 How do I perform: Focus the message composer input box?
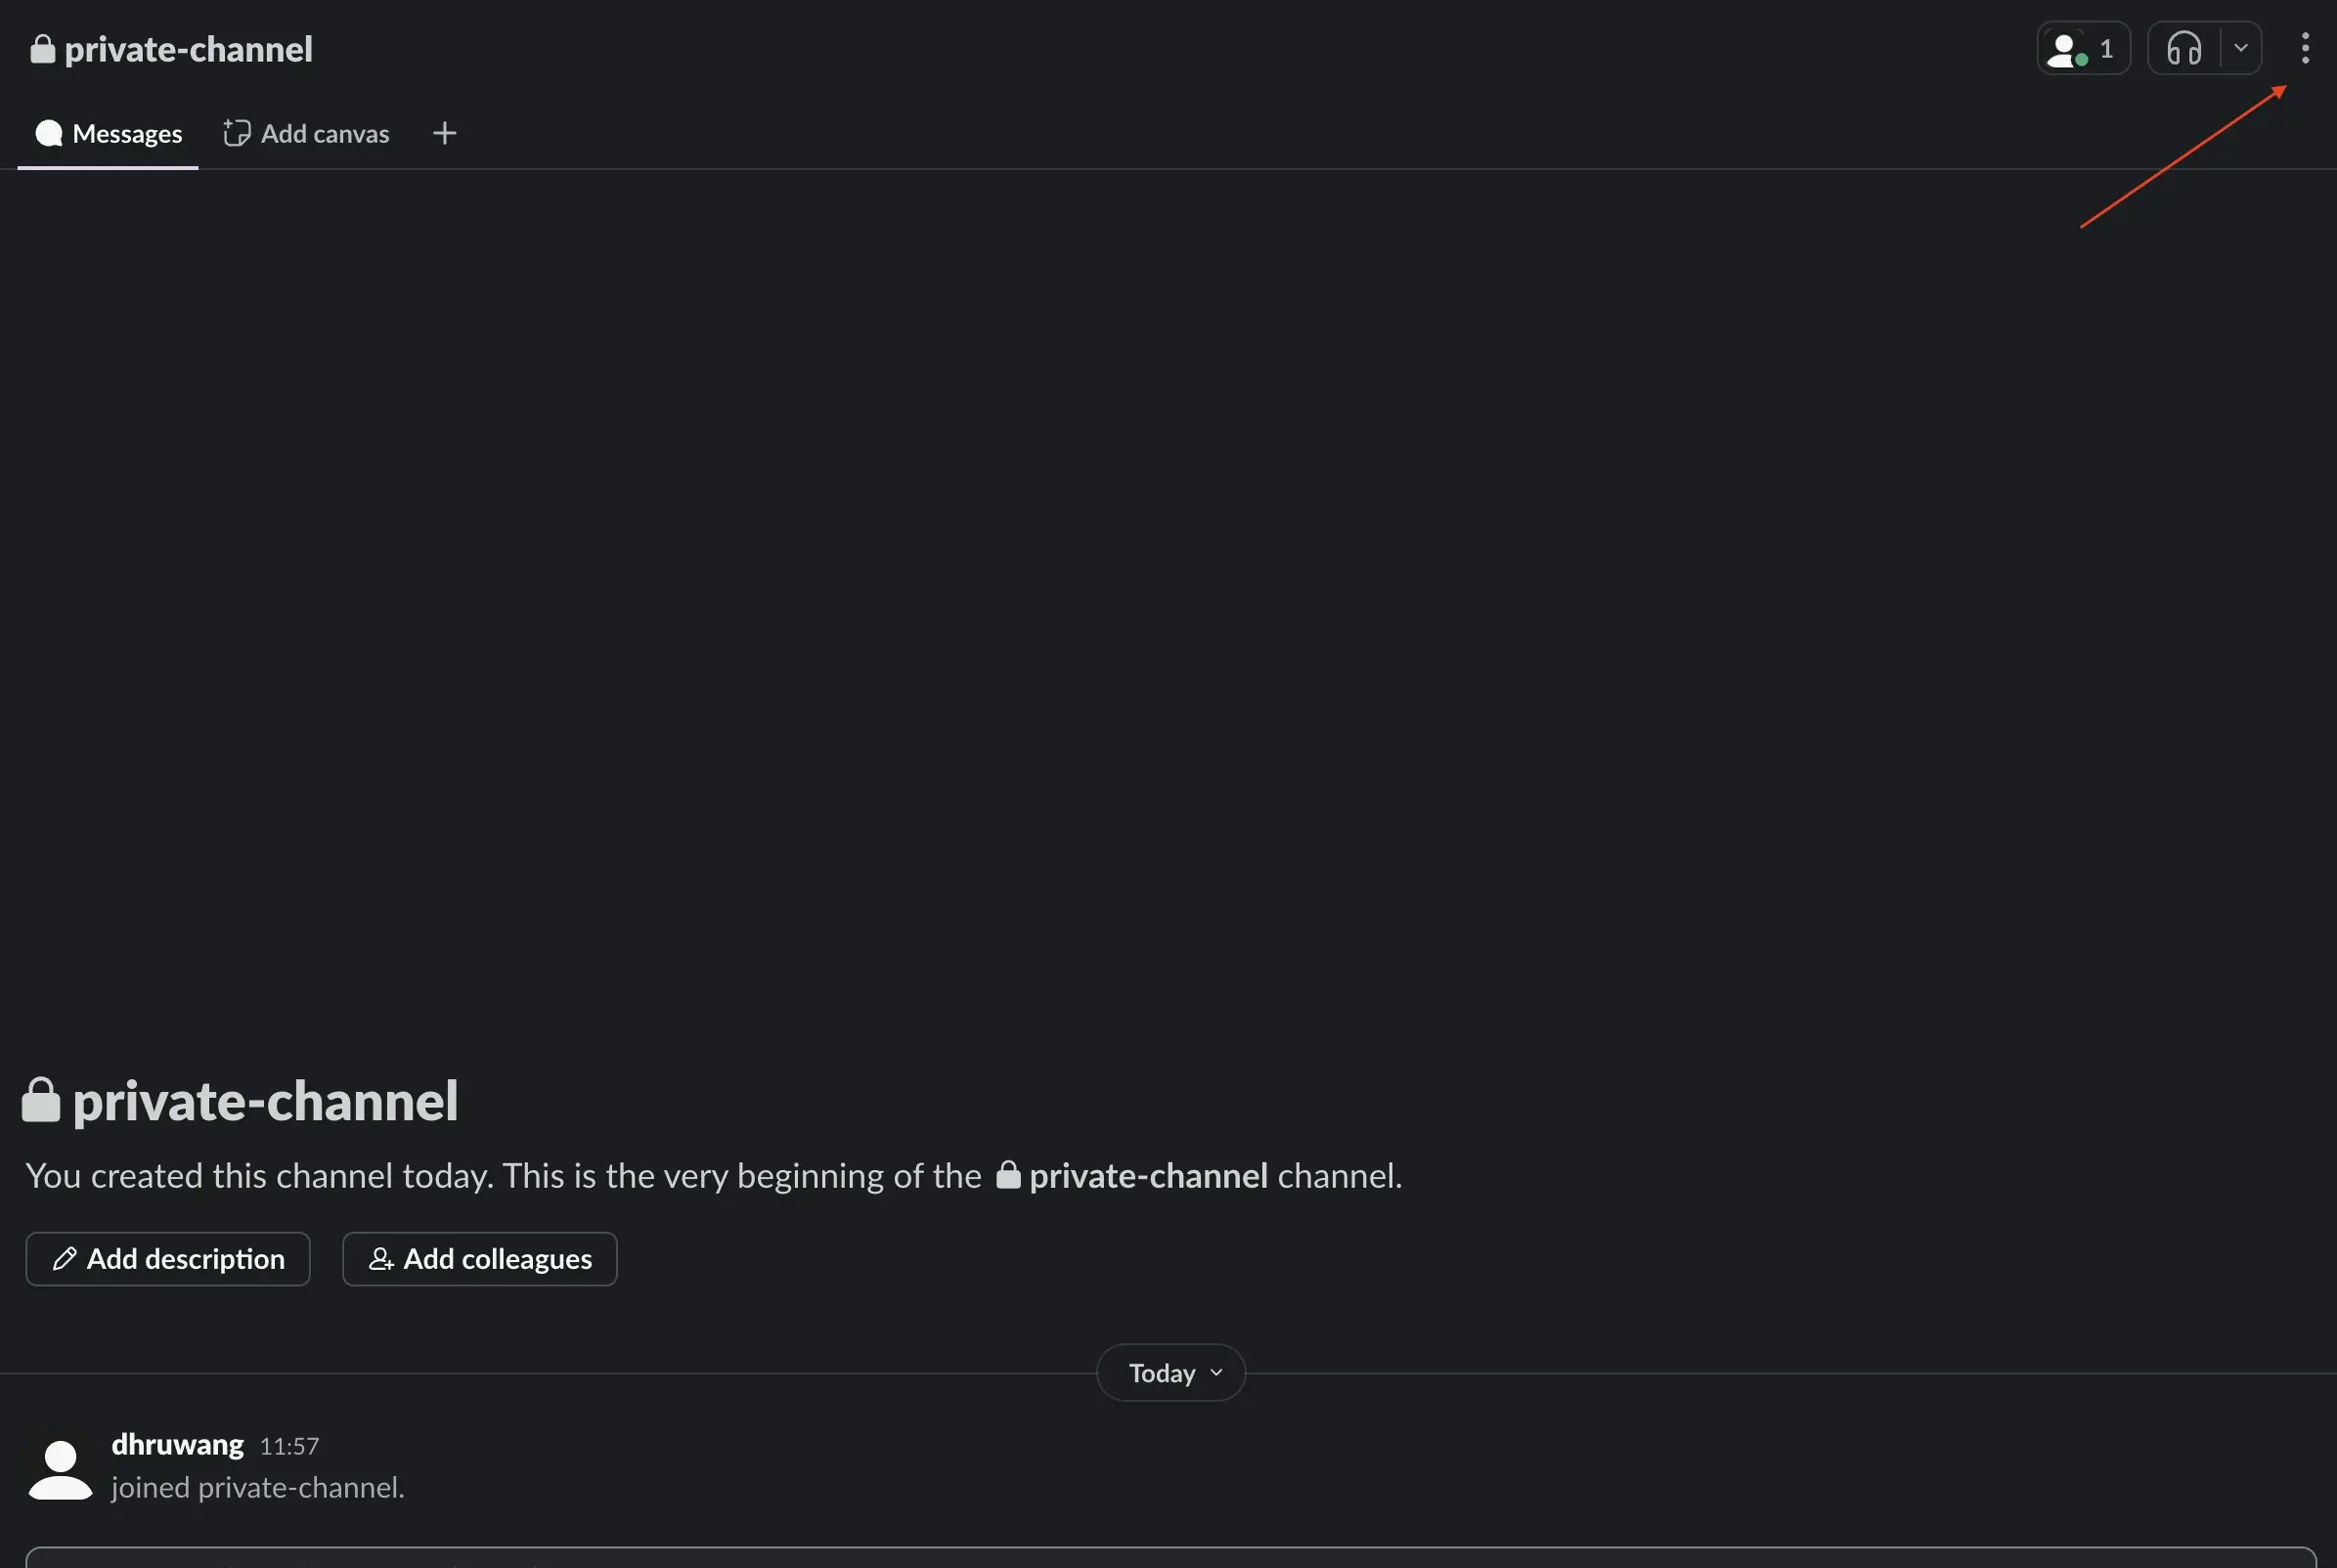[x=1170, y=1558]
